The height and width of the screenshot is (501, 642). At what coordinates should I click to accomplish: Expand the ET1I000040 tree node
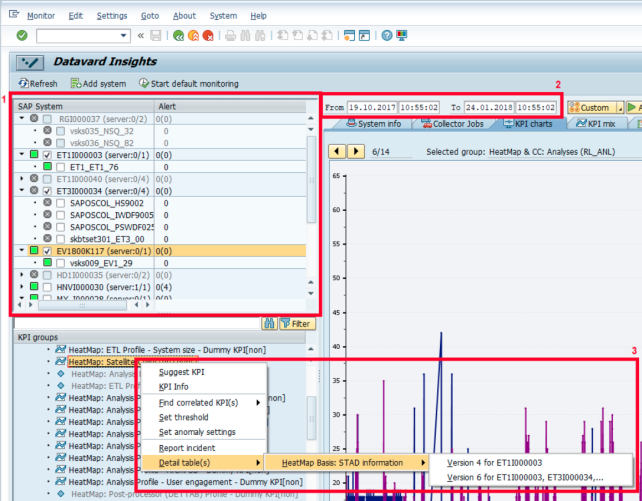[x=22, y=179]
